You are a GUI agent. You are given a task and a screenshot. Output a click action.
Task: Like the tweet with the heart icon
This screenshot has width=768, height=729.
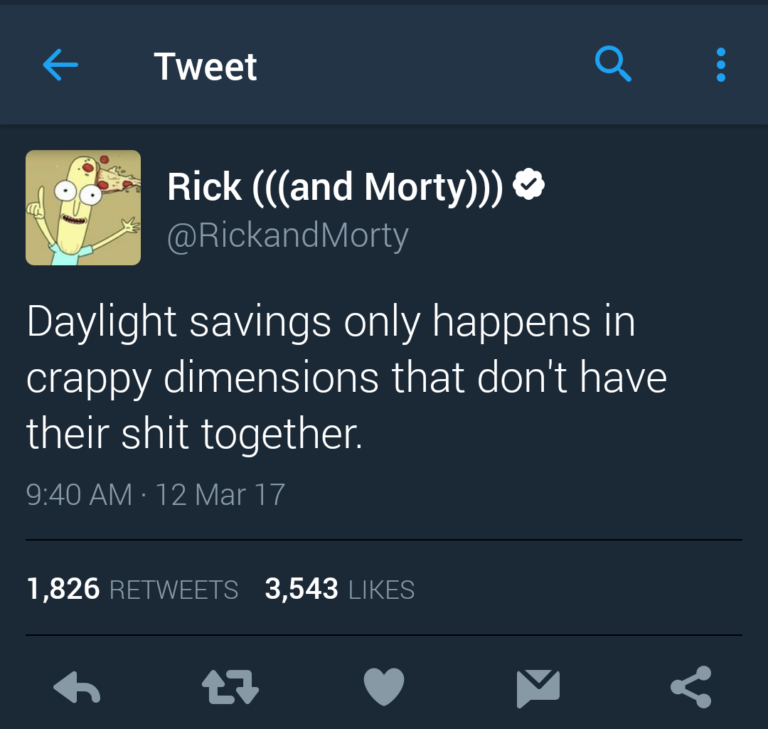tap(384, 686)
